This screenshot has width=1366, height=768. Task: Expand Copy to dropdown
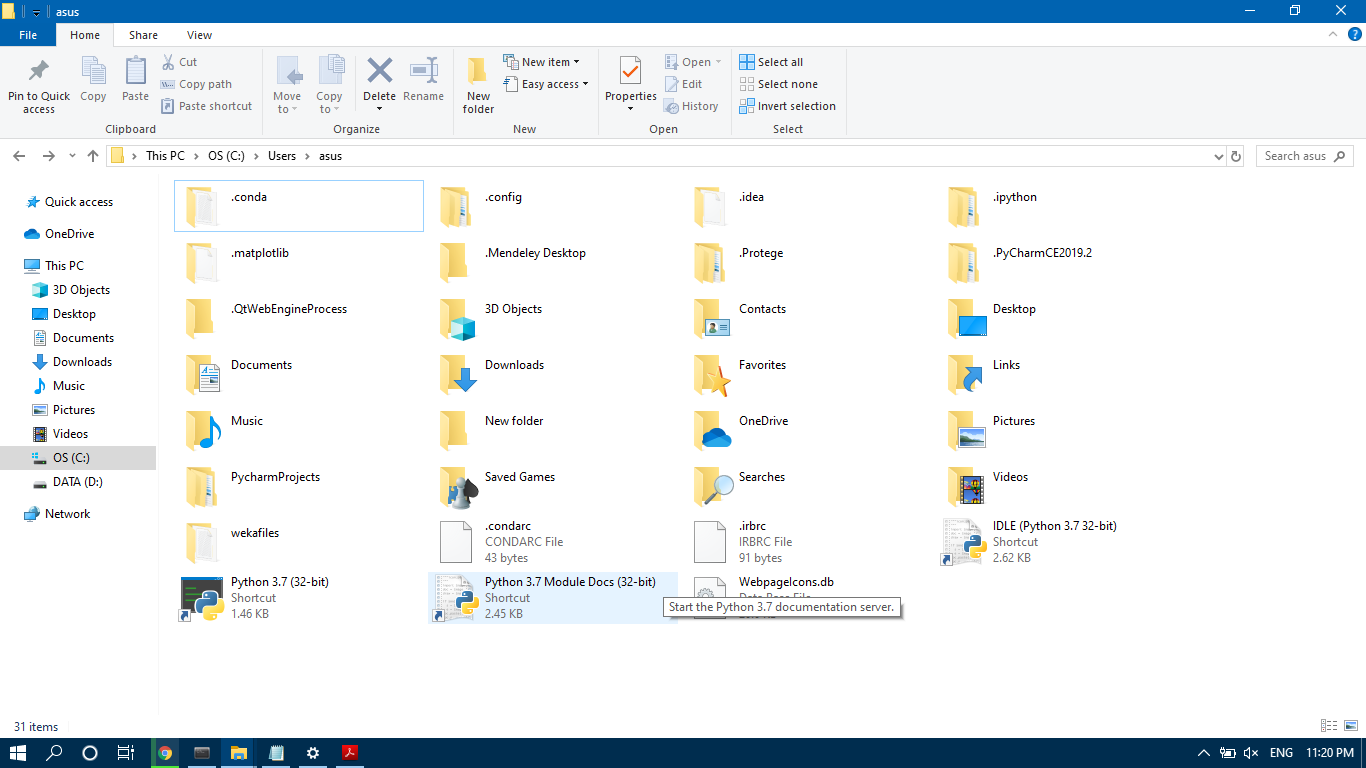[x=329, y=103]
